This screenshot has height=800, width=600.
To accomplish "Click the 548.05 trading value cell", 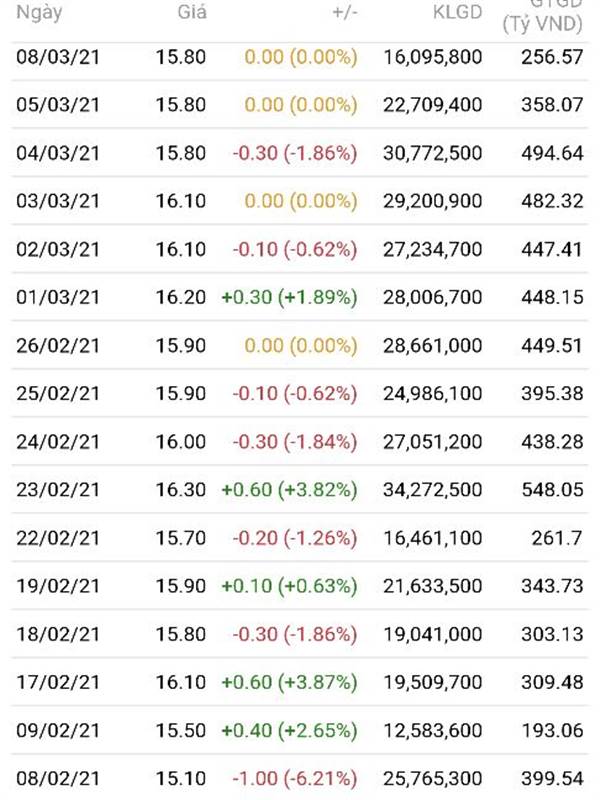I will (x=552, y=490).
